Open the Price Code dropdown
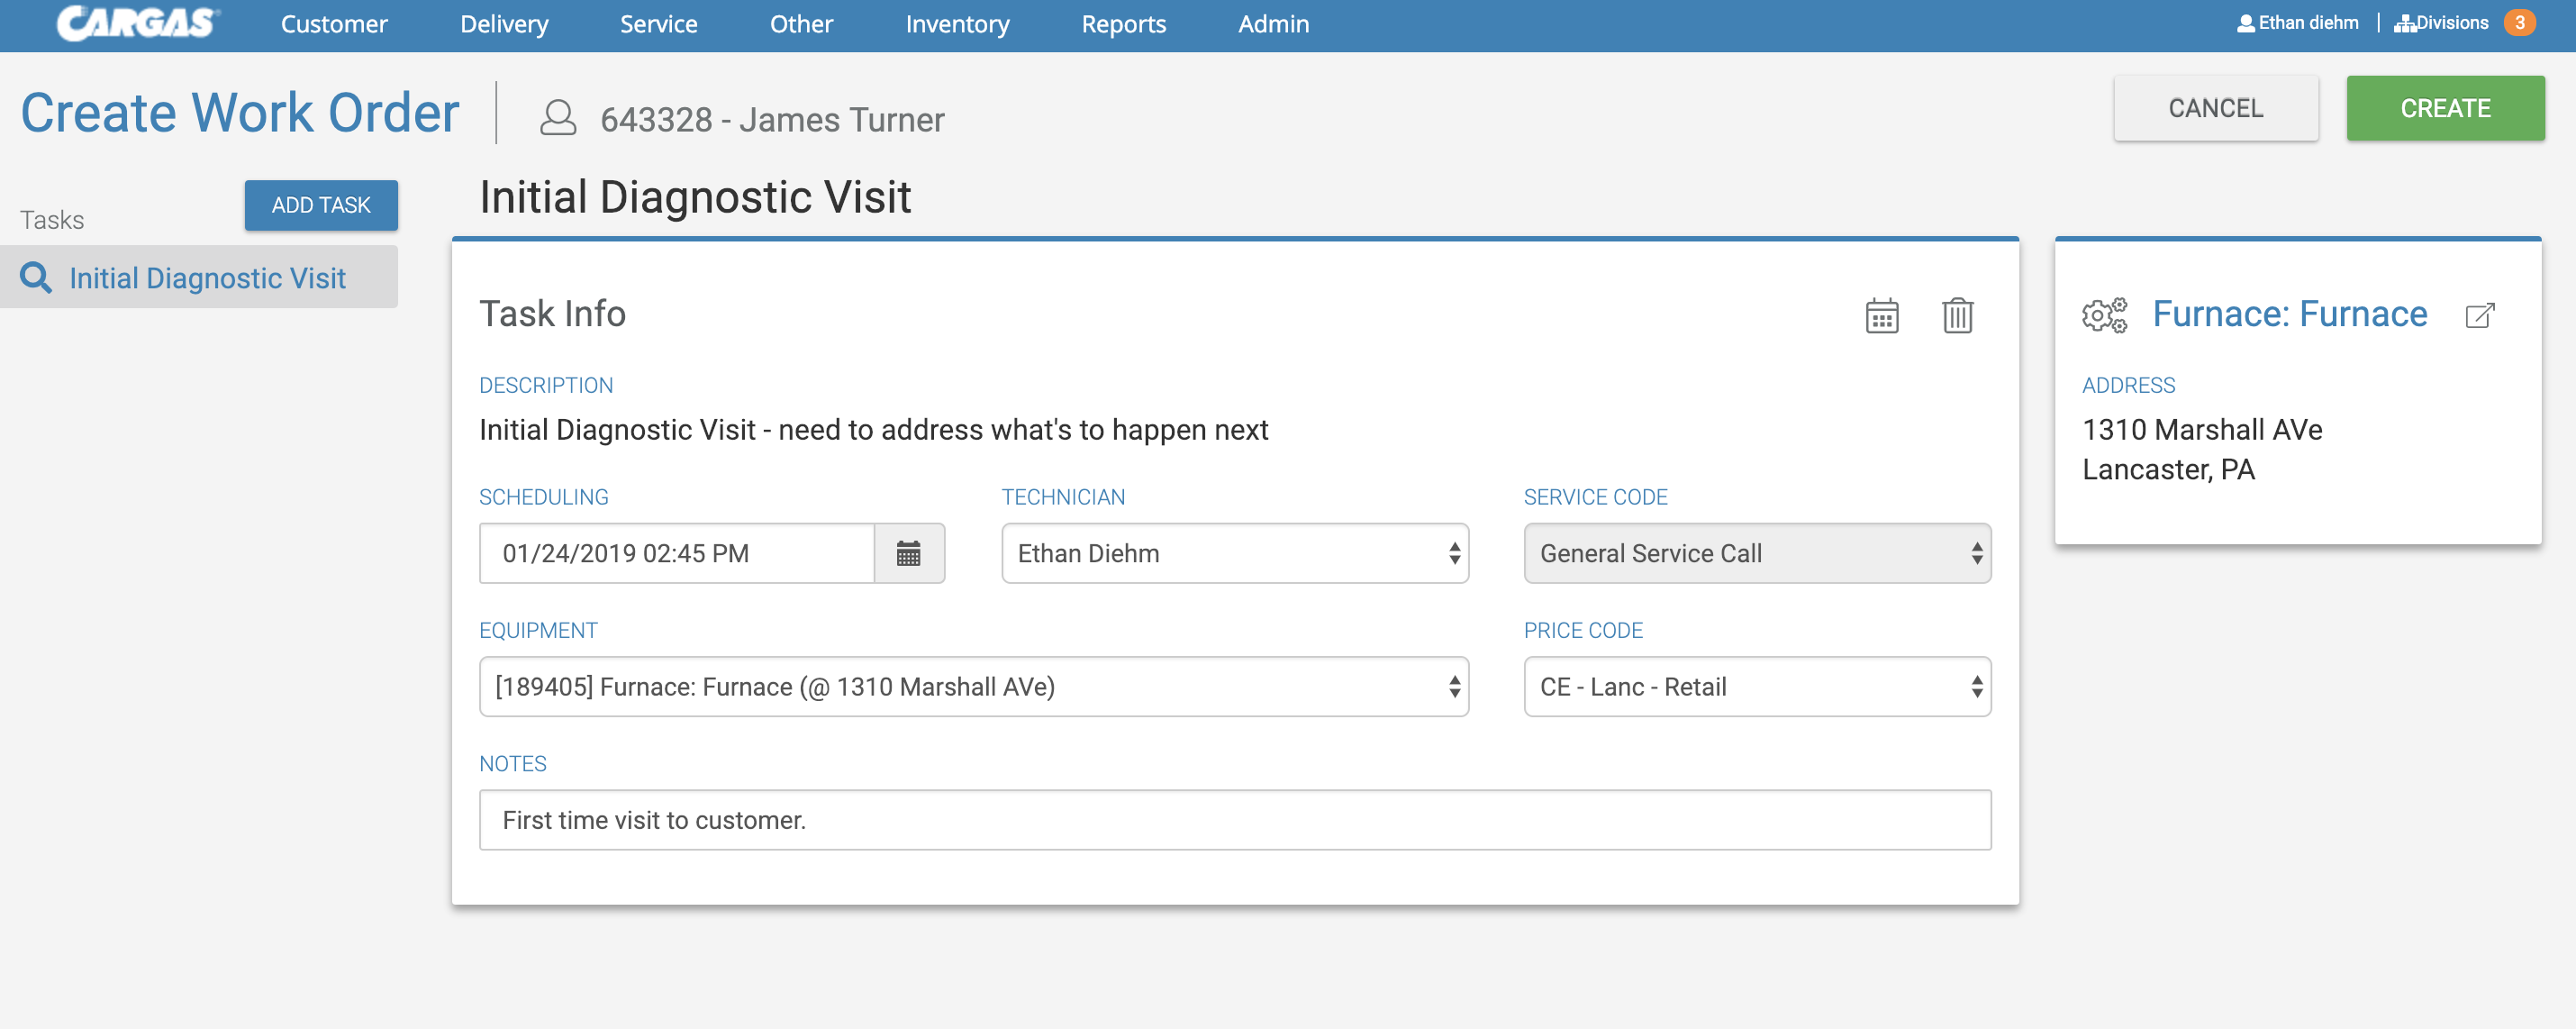The image size is (2576, 1029). tap(1756, 687)
